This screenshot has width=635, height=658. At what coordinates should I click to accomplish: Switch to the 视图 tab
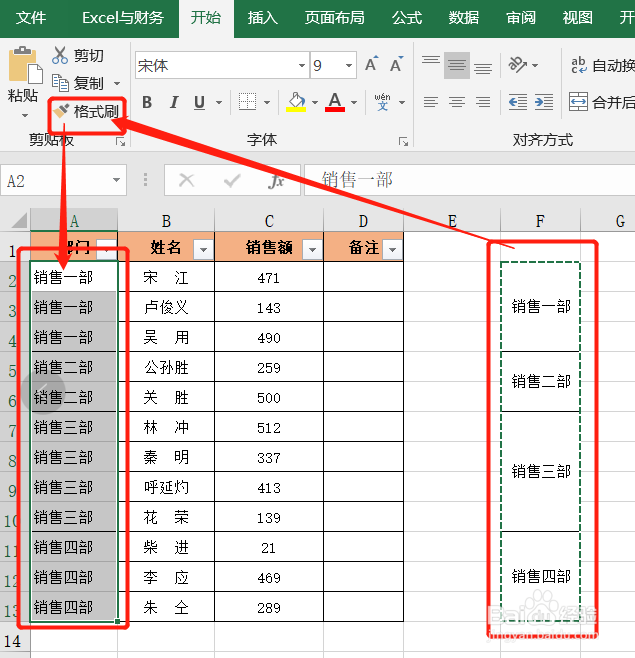(x=578, y=18)
